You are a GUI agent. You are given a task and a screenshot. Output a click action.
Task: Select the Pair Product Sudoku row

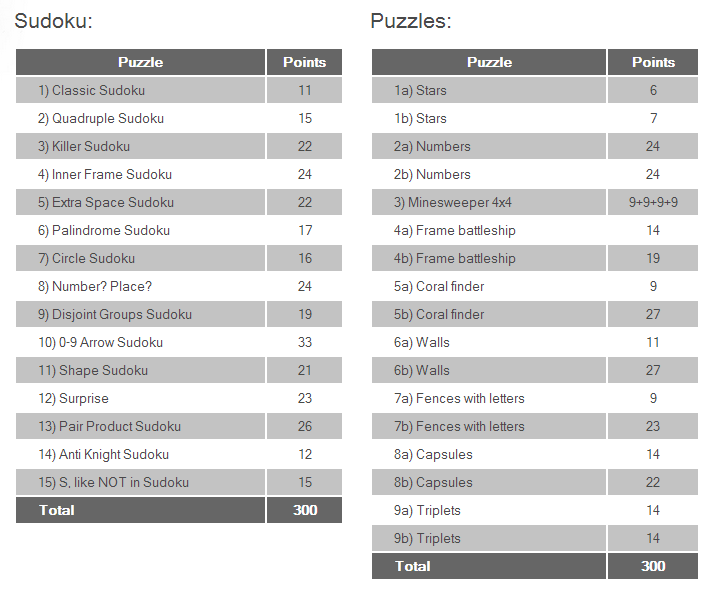click(109, 426)
